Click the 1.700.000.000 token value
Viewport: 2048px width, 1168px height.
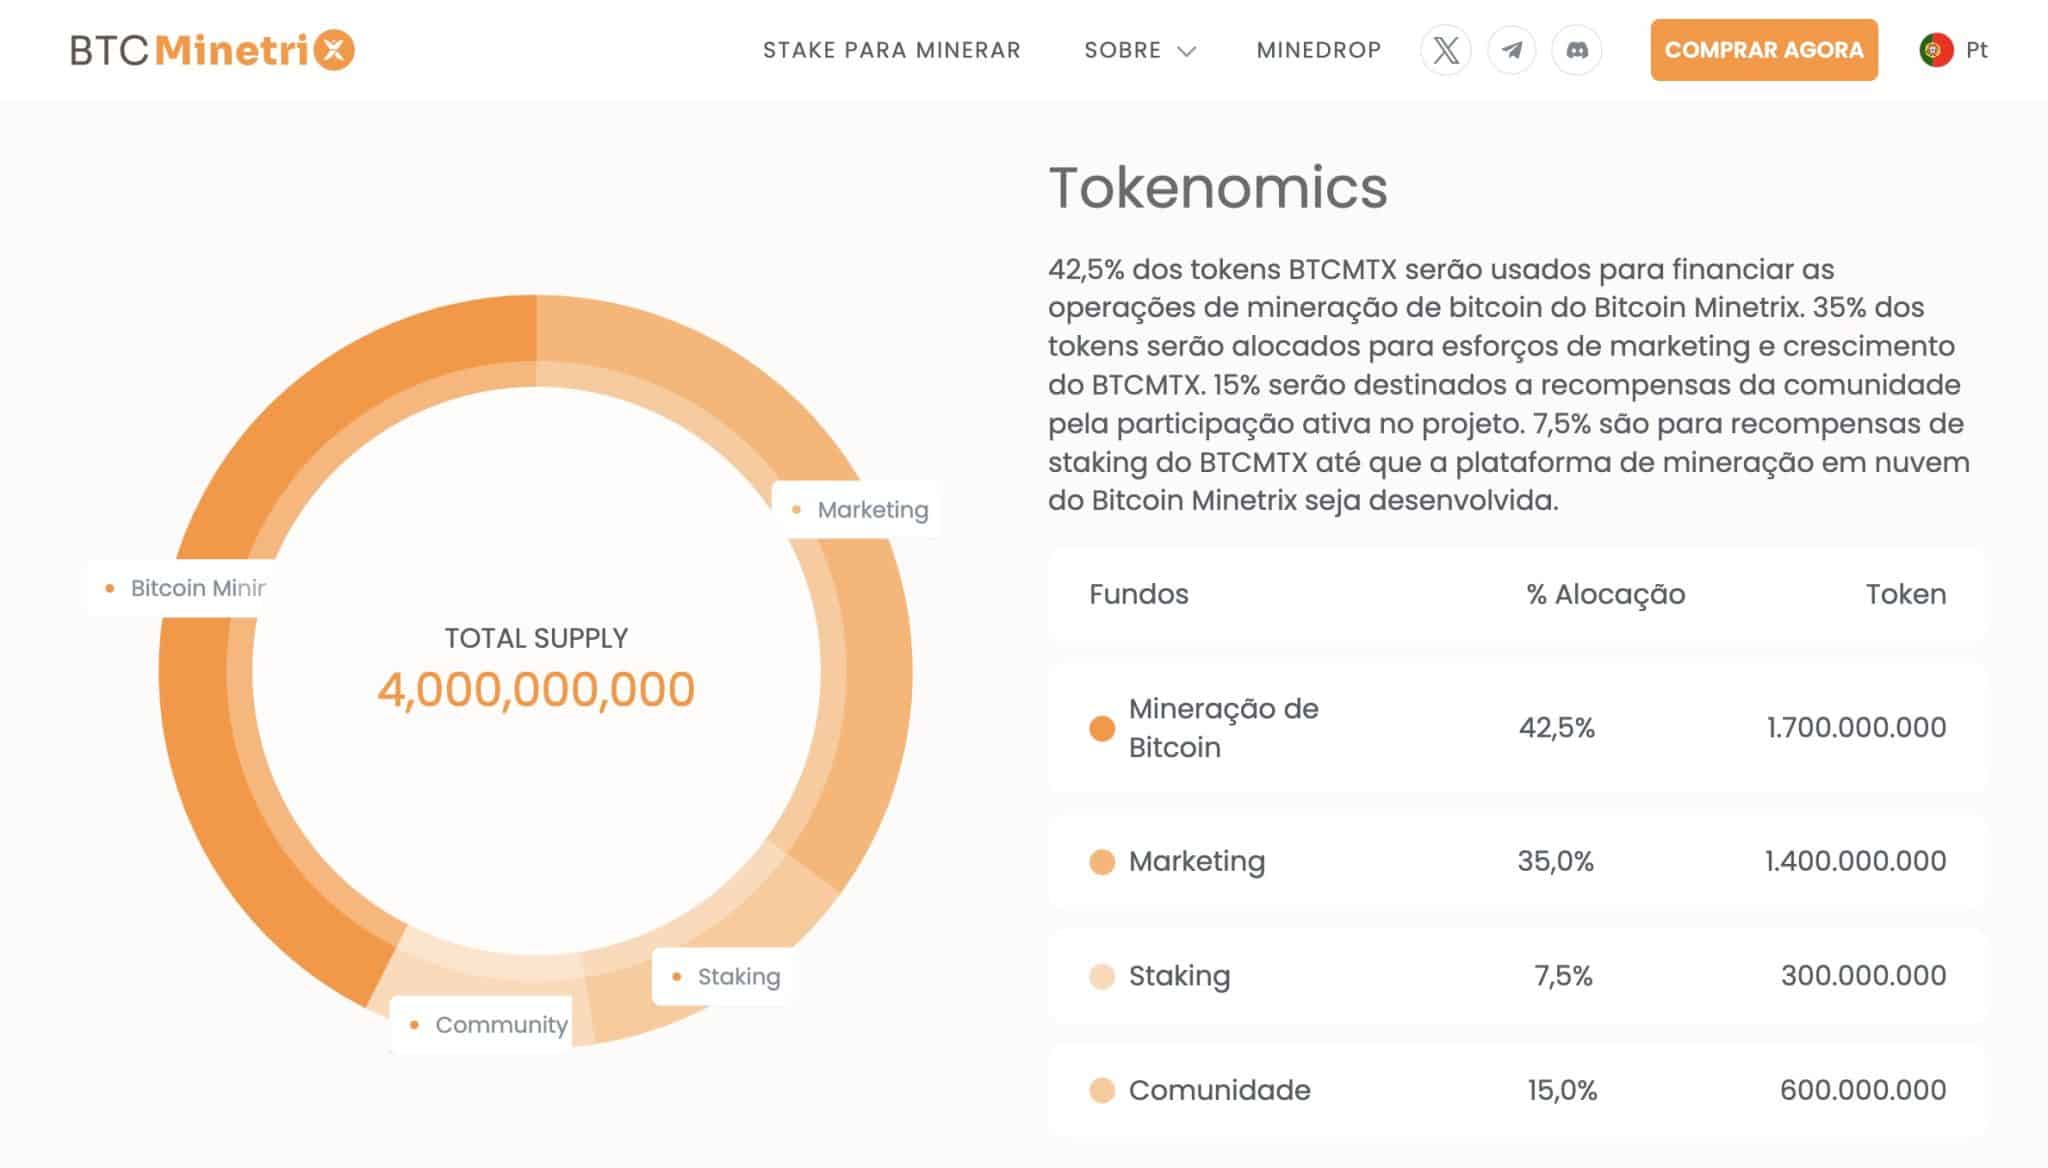point(1857,728)
